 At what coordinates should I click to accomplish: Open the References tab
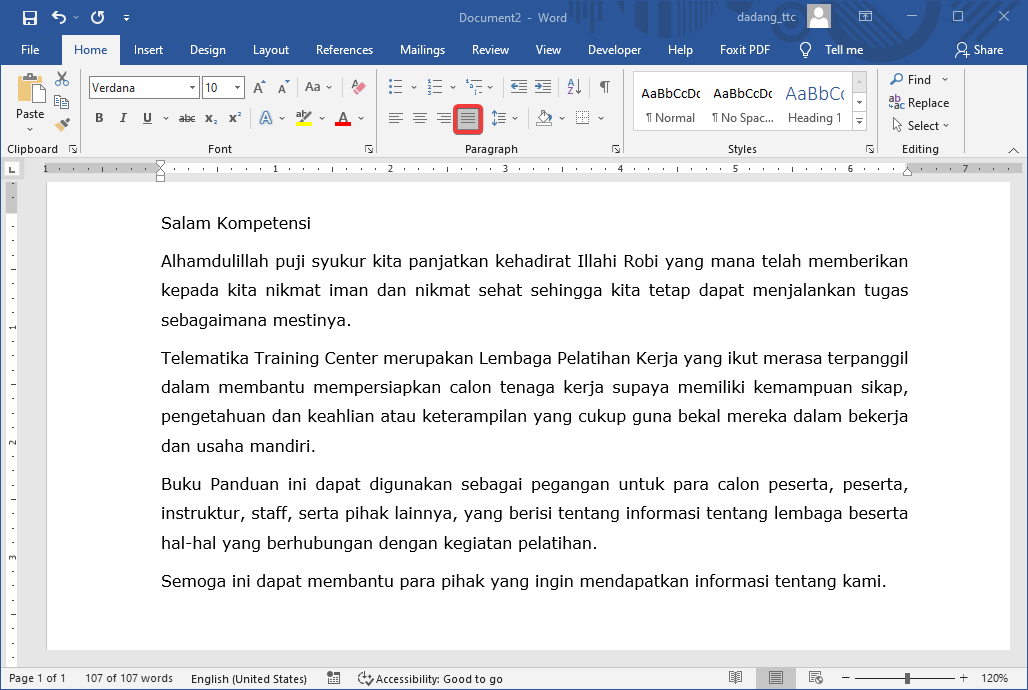[344, 50]
